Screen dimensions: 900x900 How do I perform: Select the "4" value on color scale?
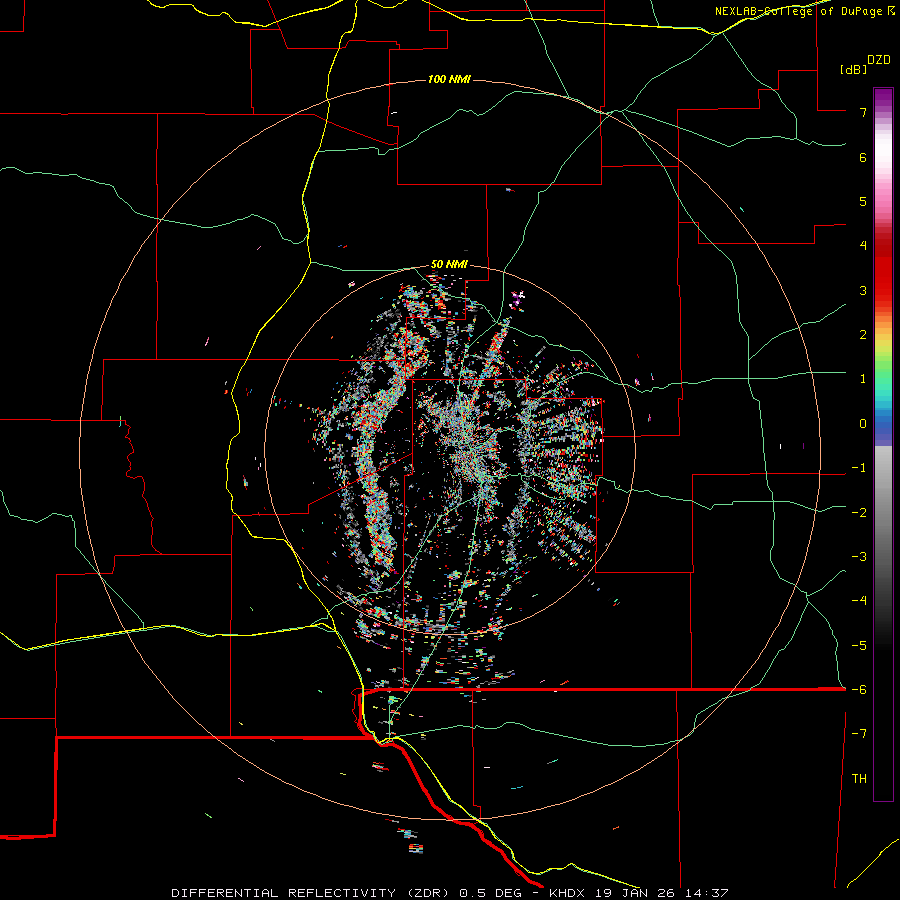coord(863,246)
